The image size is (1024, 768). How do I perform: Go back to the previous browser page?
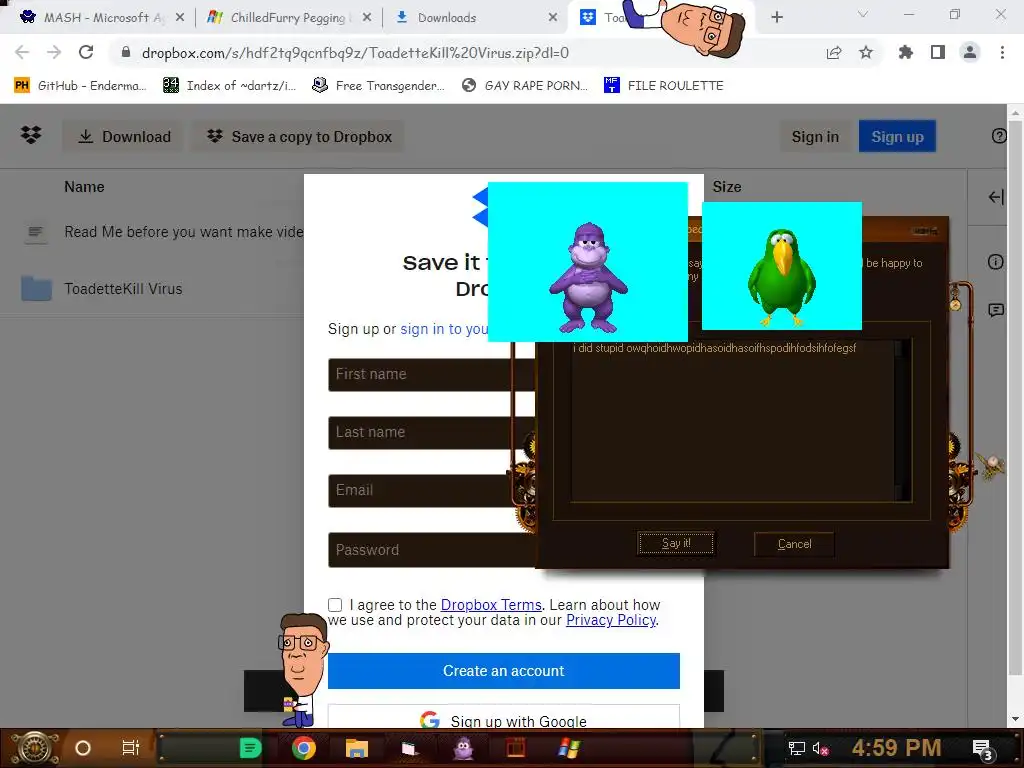point(22,52)
